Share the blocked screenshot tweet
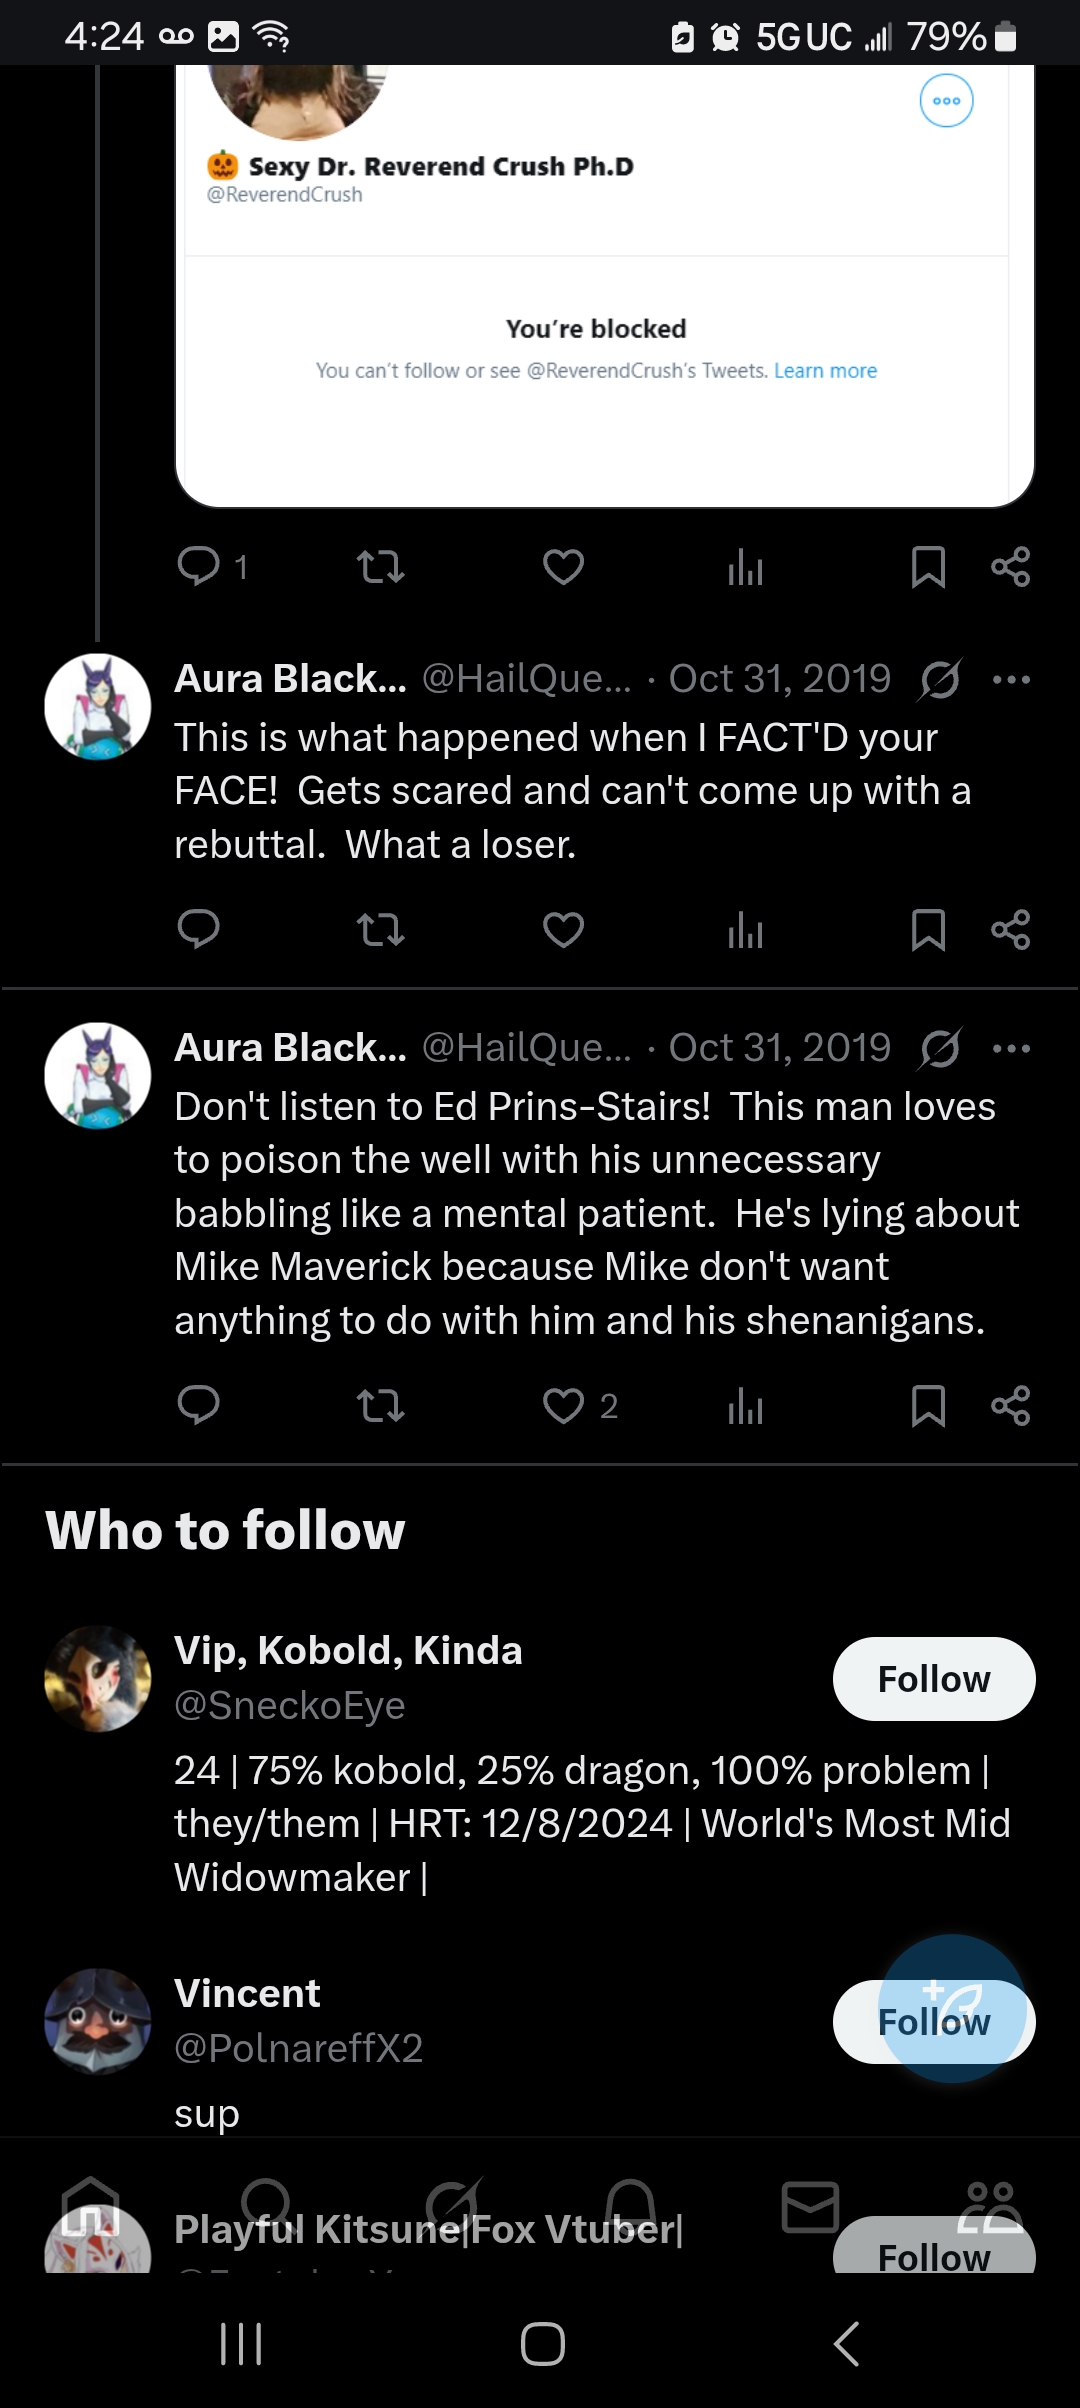Viewport: 1080px width, 2408px height. click(1010, 567)
